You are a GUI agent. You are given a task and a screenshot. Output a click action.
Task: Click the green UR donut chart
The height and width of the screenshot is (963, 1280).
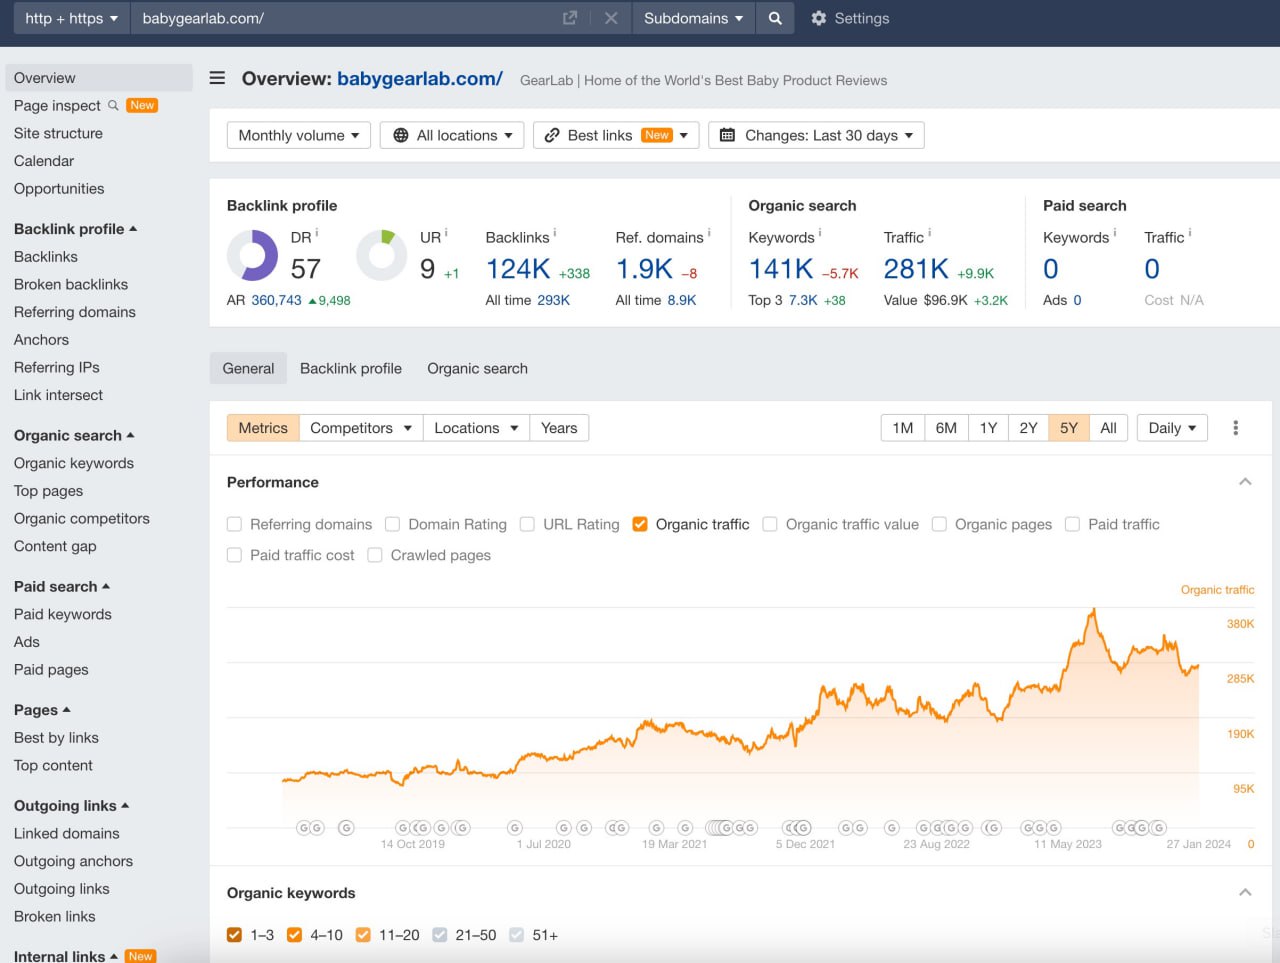coord(382,255)
